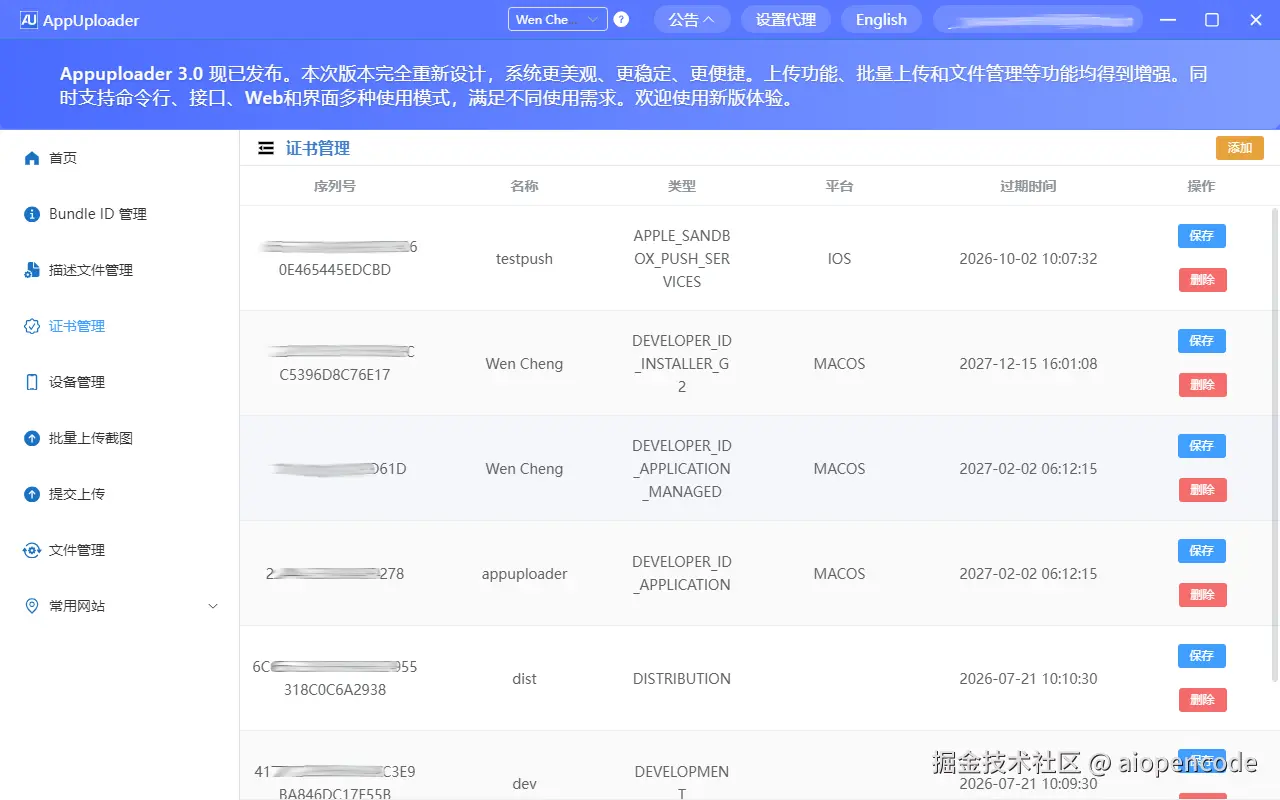Collapse the 公告 announcement panel
The width and height of the screenshot is (1280, 800).
point(692,18)
